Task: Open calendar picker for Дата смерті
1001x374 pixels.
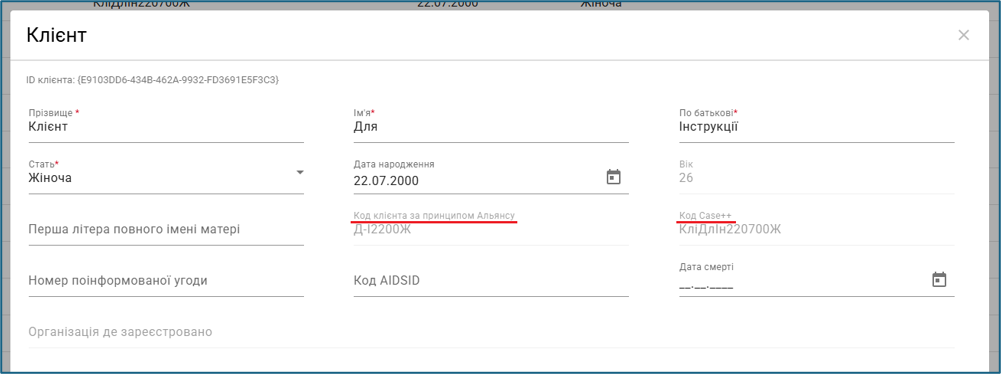Action: point(939,280)
